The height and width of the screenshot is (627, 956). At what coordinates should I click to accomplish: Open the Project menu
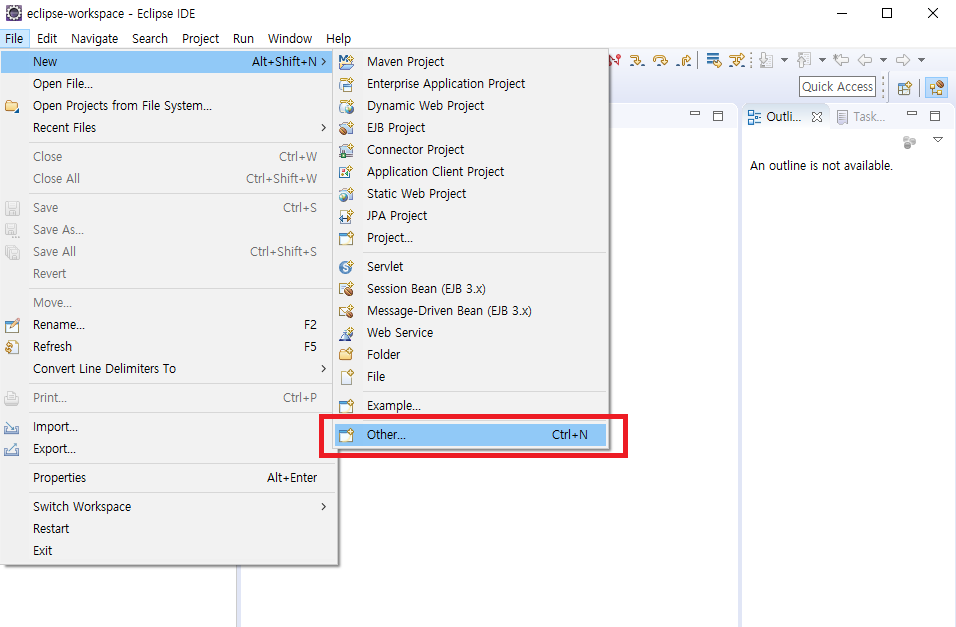tap(201, 38)
